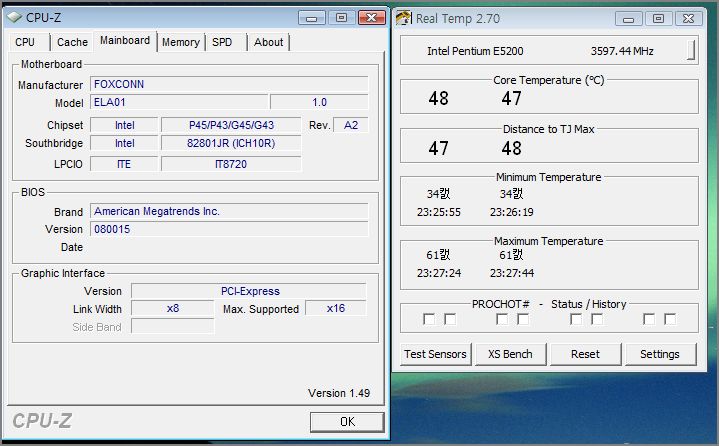The height and width of the screenshot is (446, 719).
Task: Close the Real Temp 2.70 window
Action: coord(688,19)
